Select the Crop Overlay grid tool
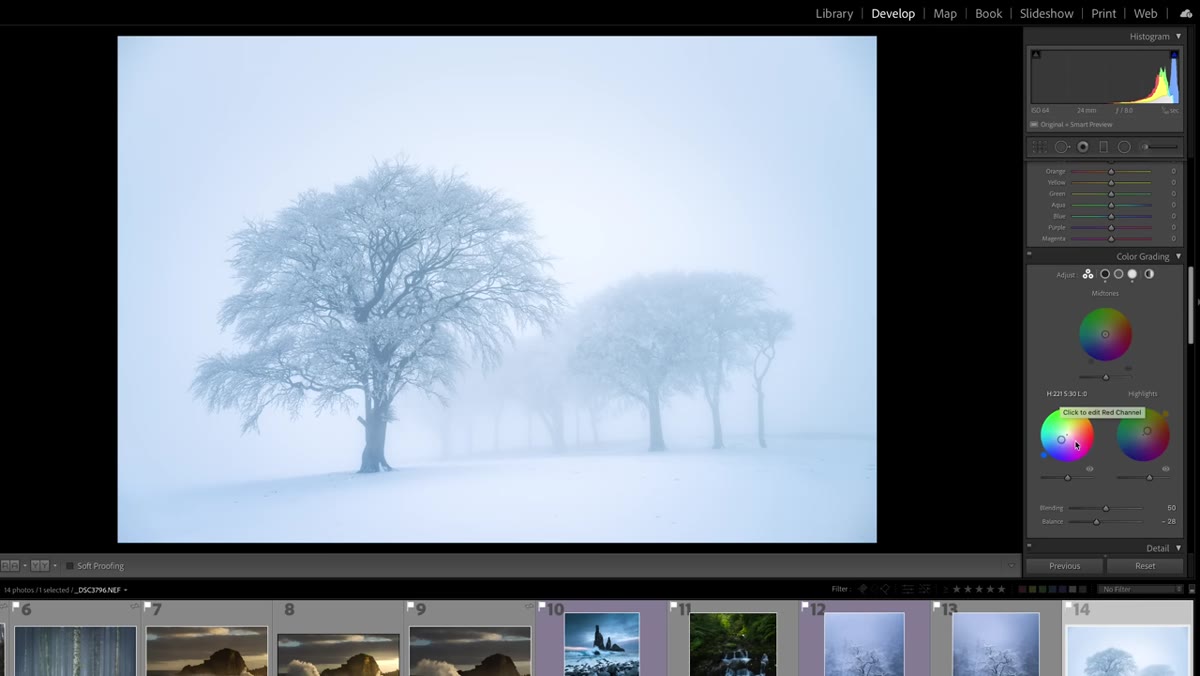Viewport: 1200px width, 676px height. [x=1040, y=147]
